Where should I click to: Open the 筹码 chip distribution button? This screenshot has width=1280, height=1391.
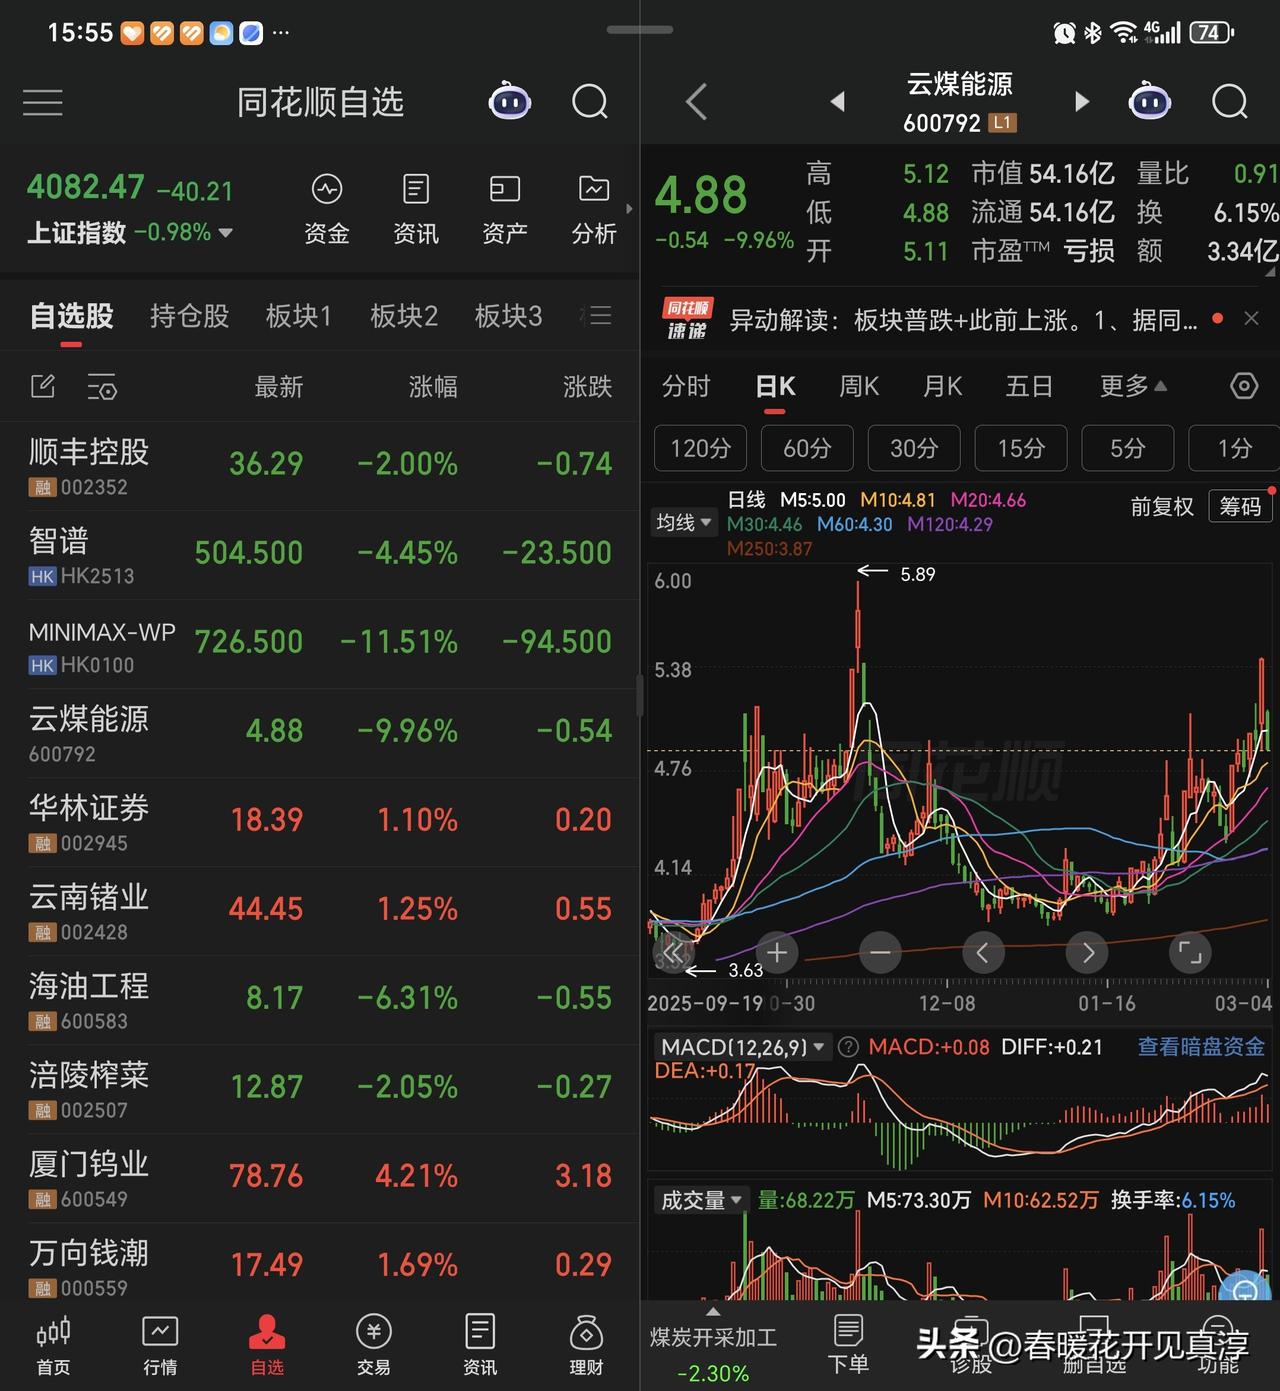1240,507
